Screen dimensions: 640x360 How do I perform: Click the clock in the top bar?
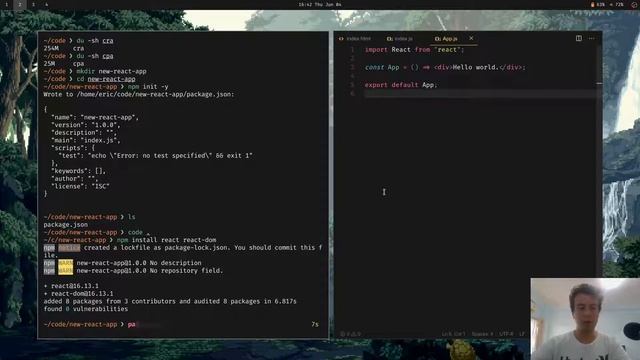320,4
